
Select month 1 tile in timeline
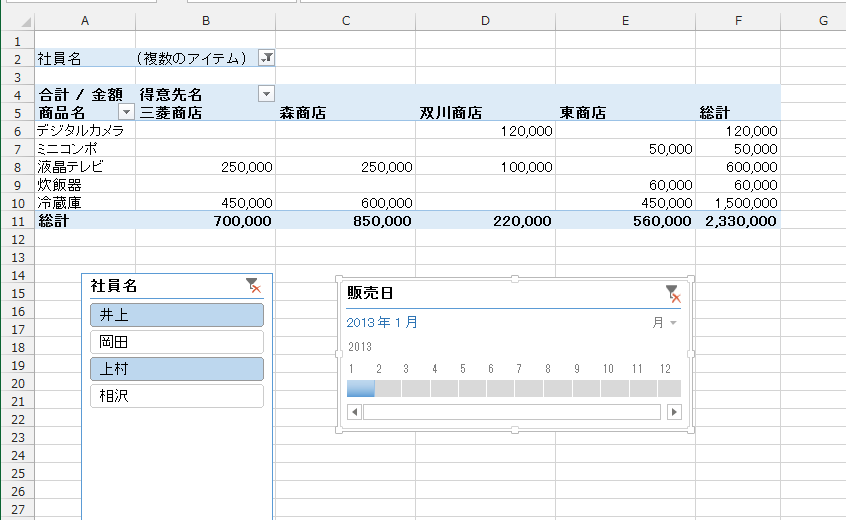tap(360, 388)
